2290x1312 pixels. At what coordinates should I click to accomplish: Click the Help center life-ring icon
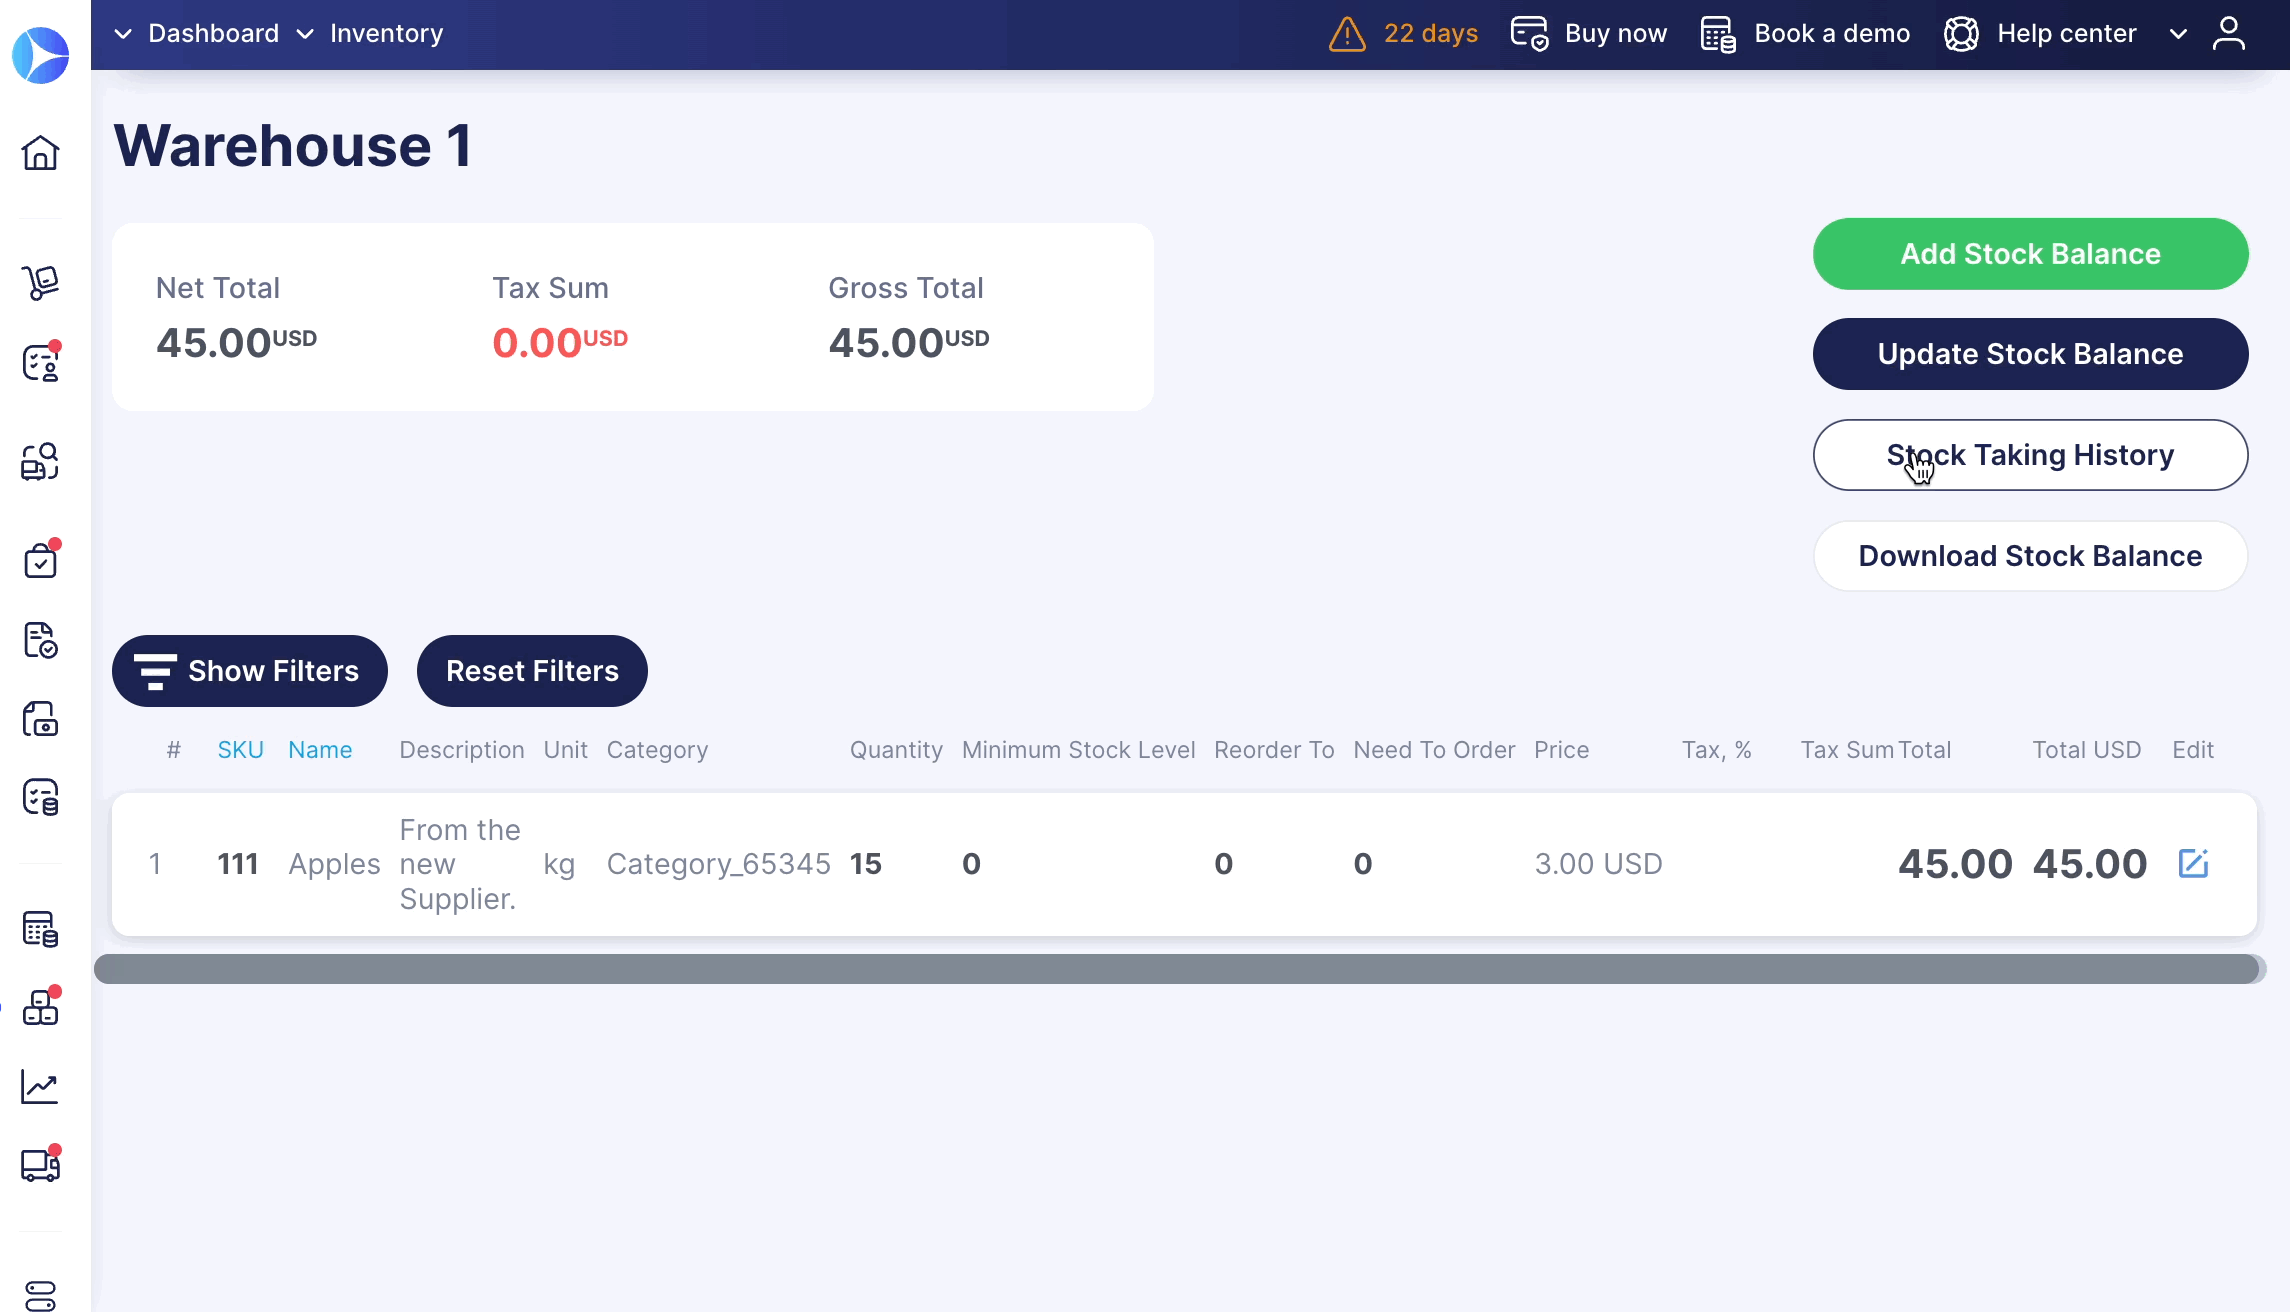pyautogui.click(x=1961, y=33)
